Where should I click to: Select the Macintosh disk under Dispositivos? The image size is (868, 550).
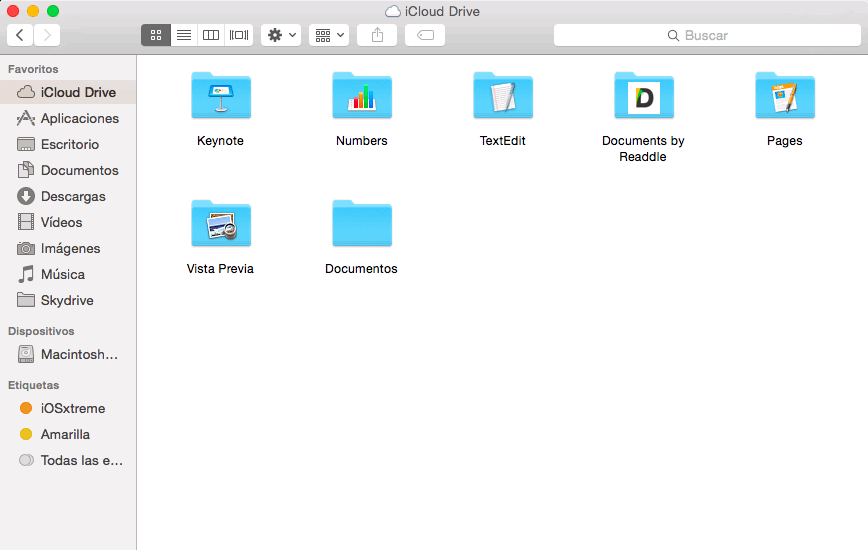click(x=68, y=354)
